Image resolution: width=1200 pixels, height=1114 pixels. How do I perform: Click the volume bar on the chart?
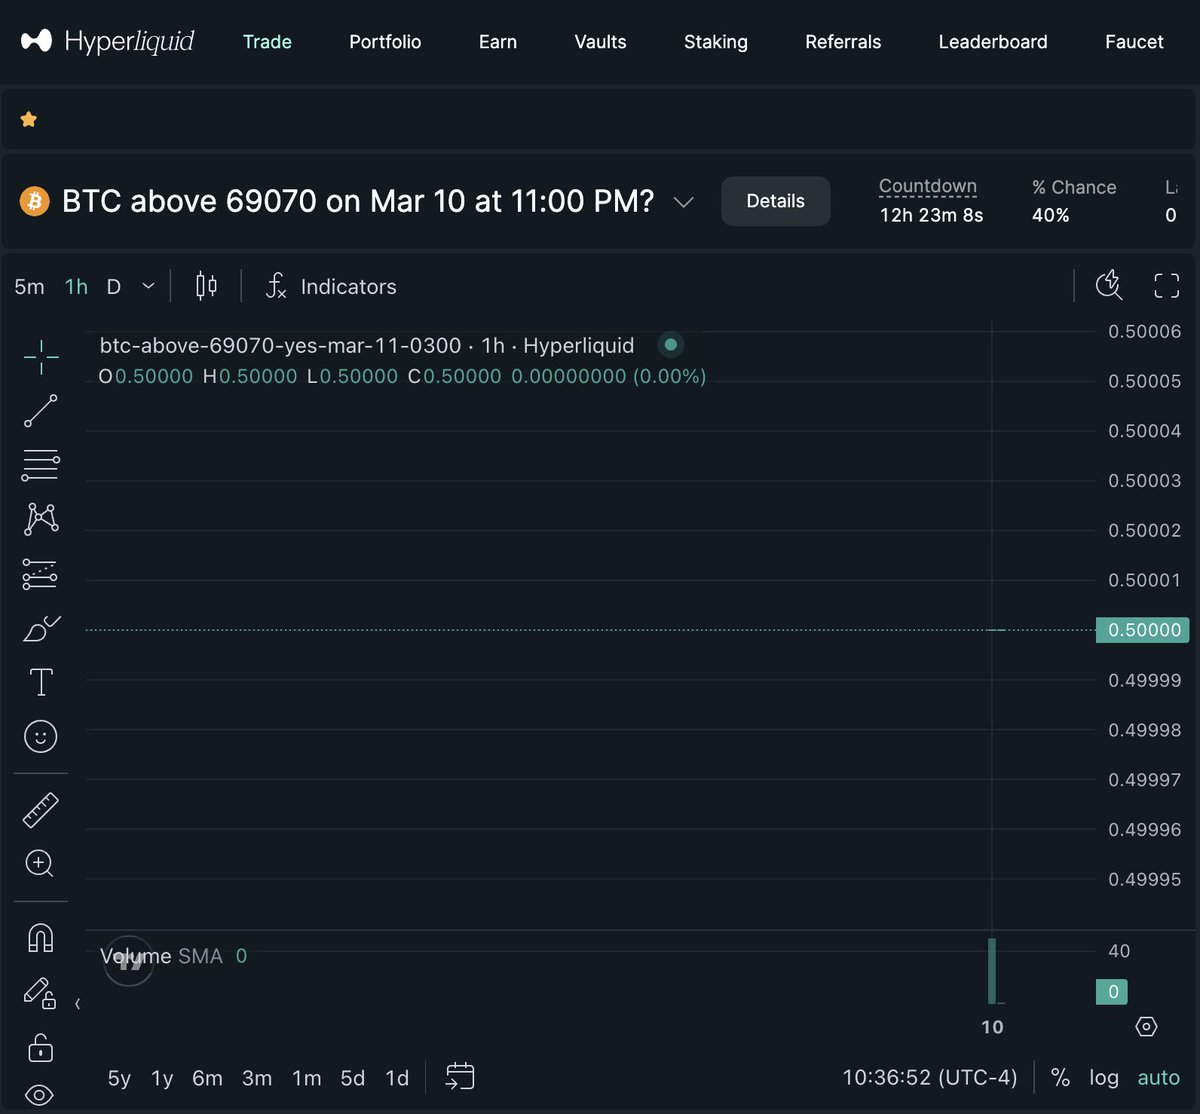(x=992, y=971)
